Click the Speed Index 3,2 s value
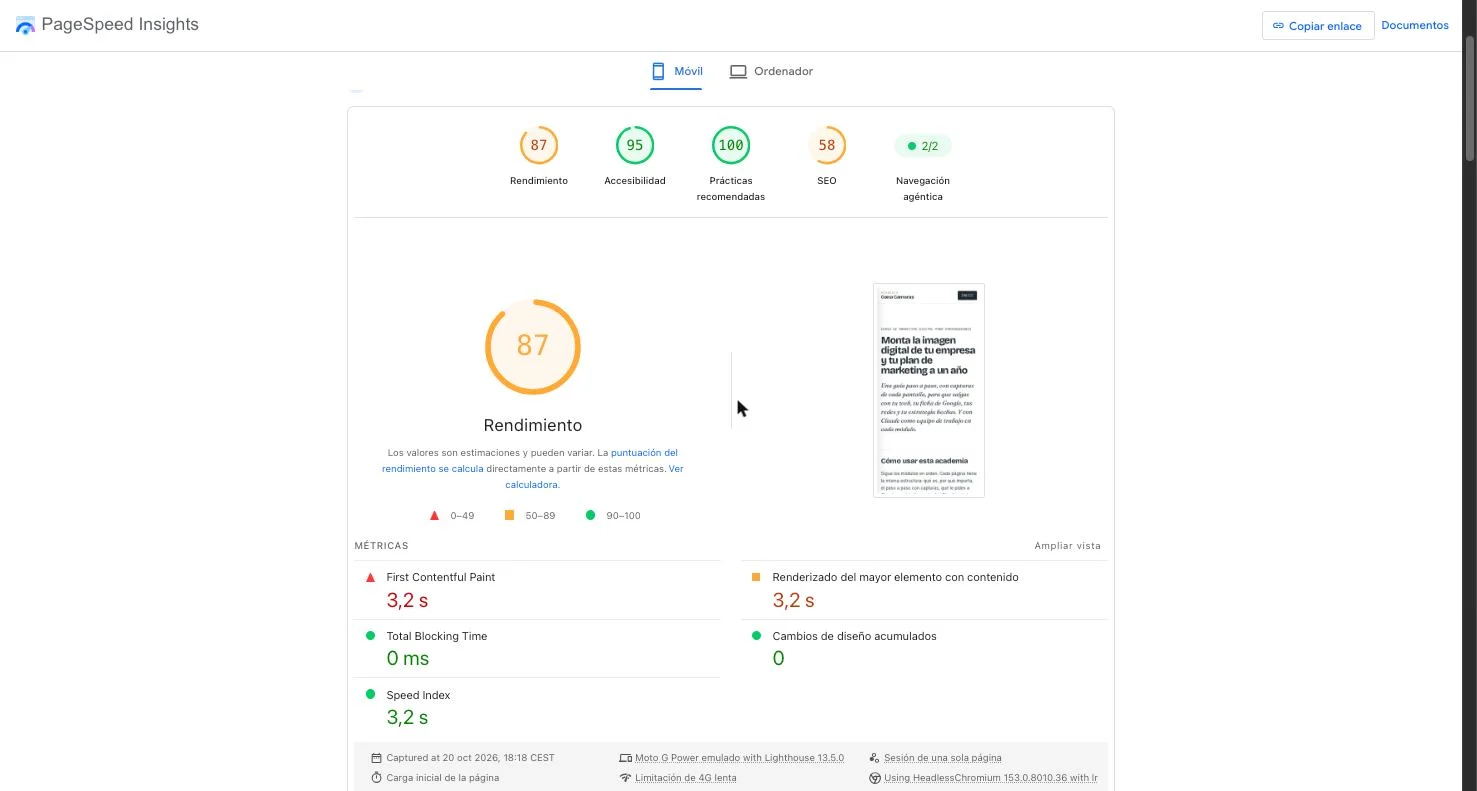This screenshot has height=791, width=1477. [x=407, y=718]
